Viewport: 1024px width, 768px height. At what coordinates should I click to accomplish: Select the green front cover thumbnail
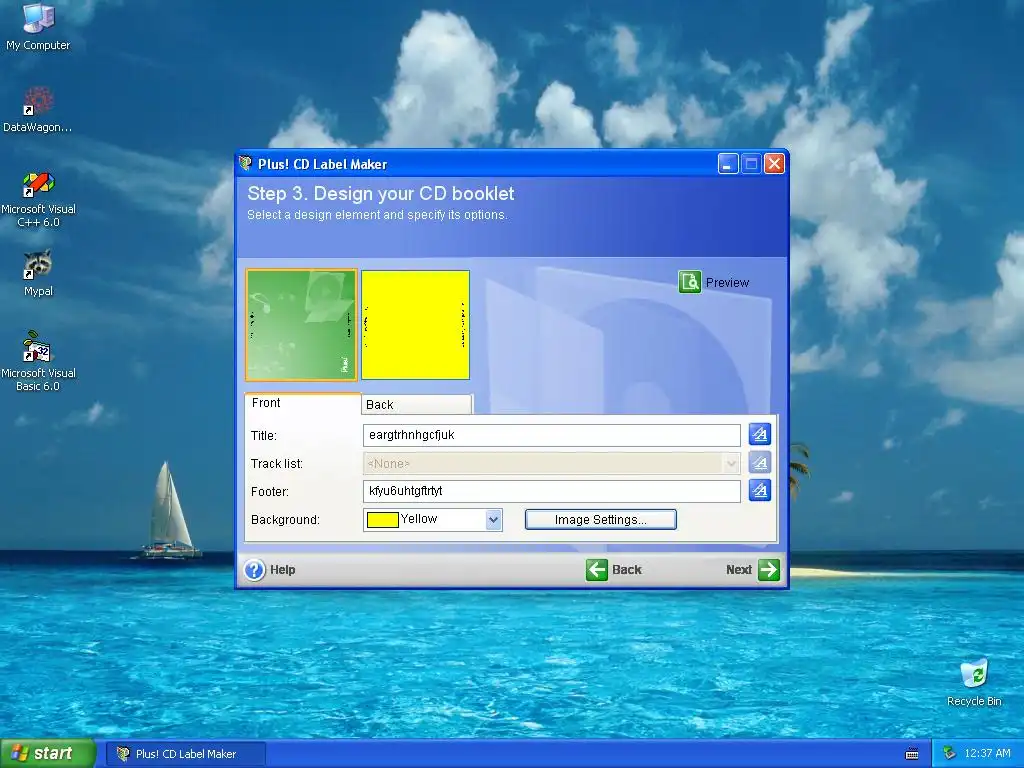pos(301,325)
